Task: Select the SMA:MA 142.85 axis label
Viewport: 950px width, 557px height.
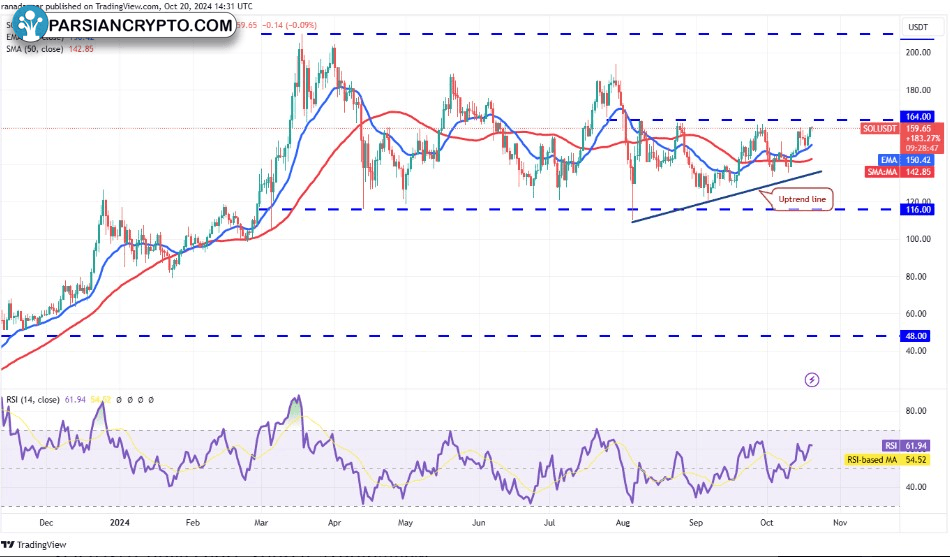Action: tap(900, 172)
